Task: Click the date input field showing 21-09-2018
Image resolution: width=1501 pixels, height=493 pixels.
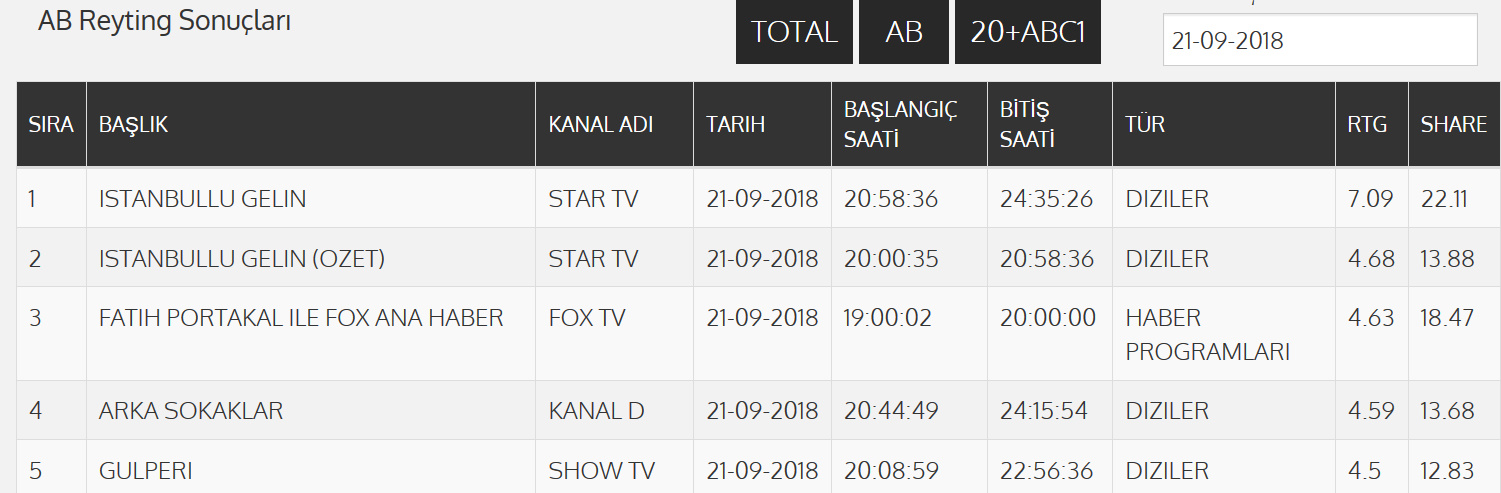Action: pyautogui.click(x=1319, y=41)
